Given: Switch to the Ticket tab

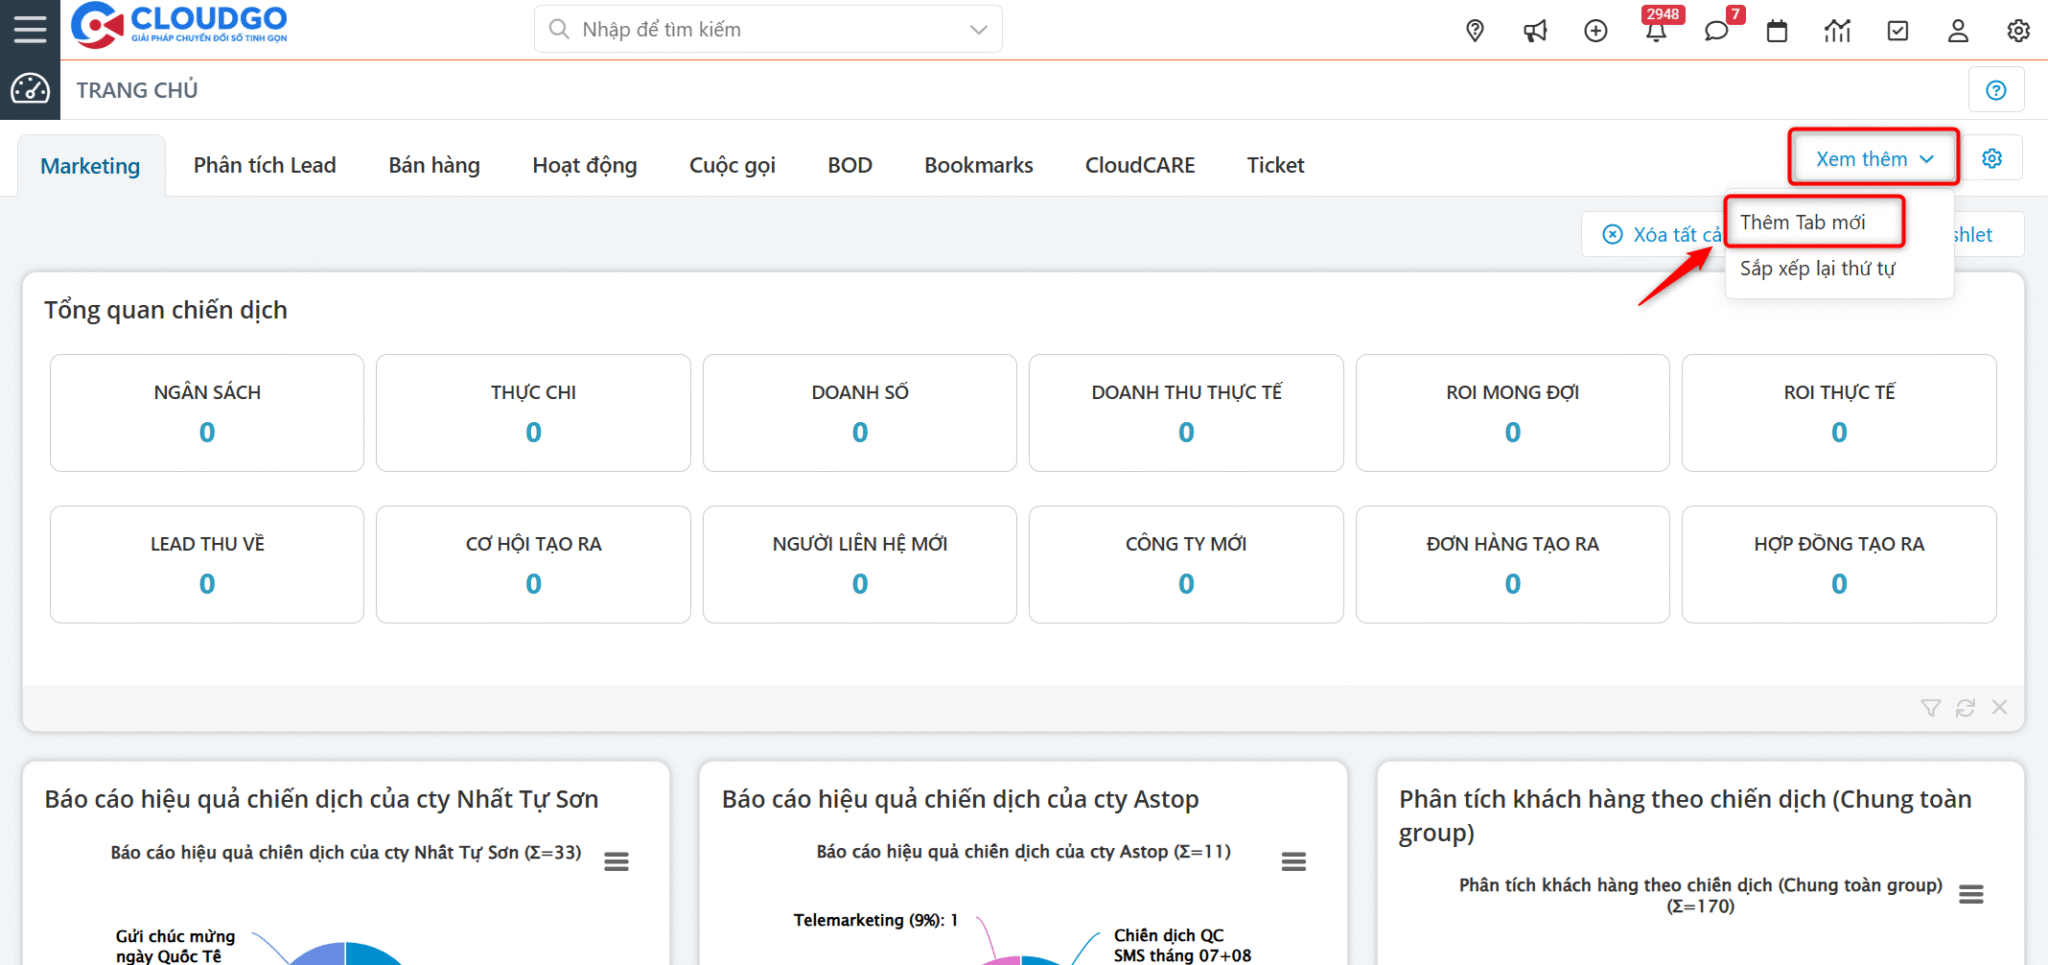Looking at the screenshot, I should coord(1275,165).
